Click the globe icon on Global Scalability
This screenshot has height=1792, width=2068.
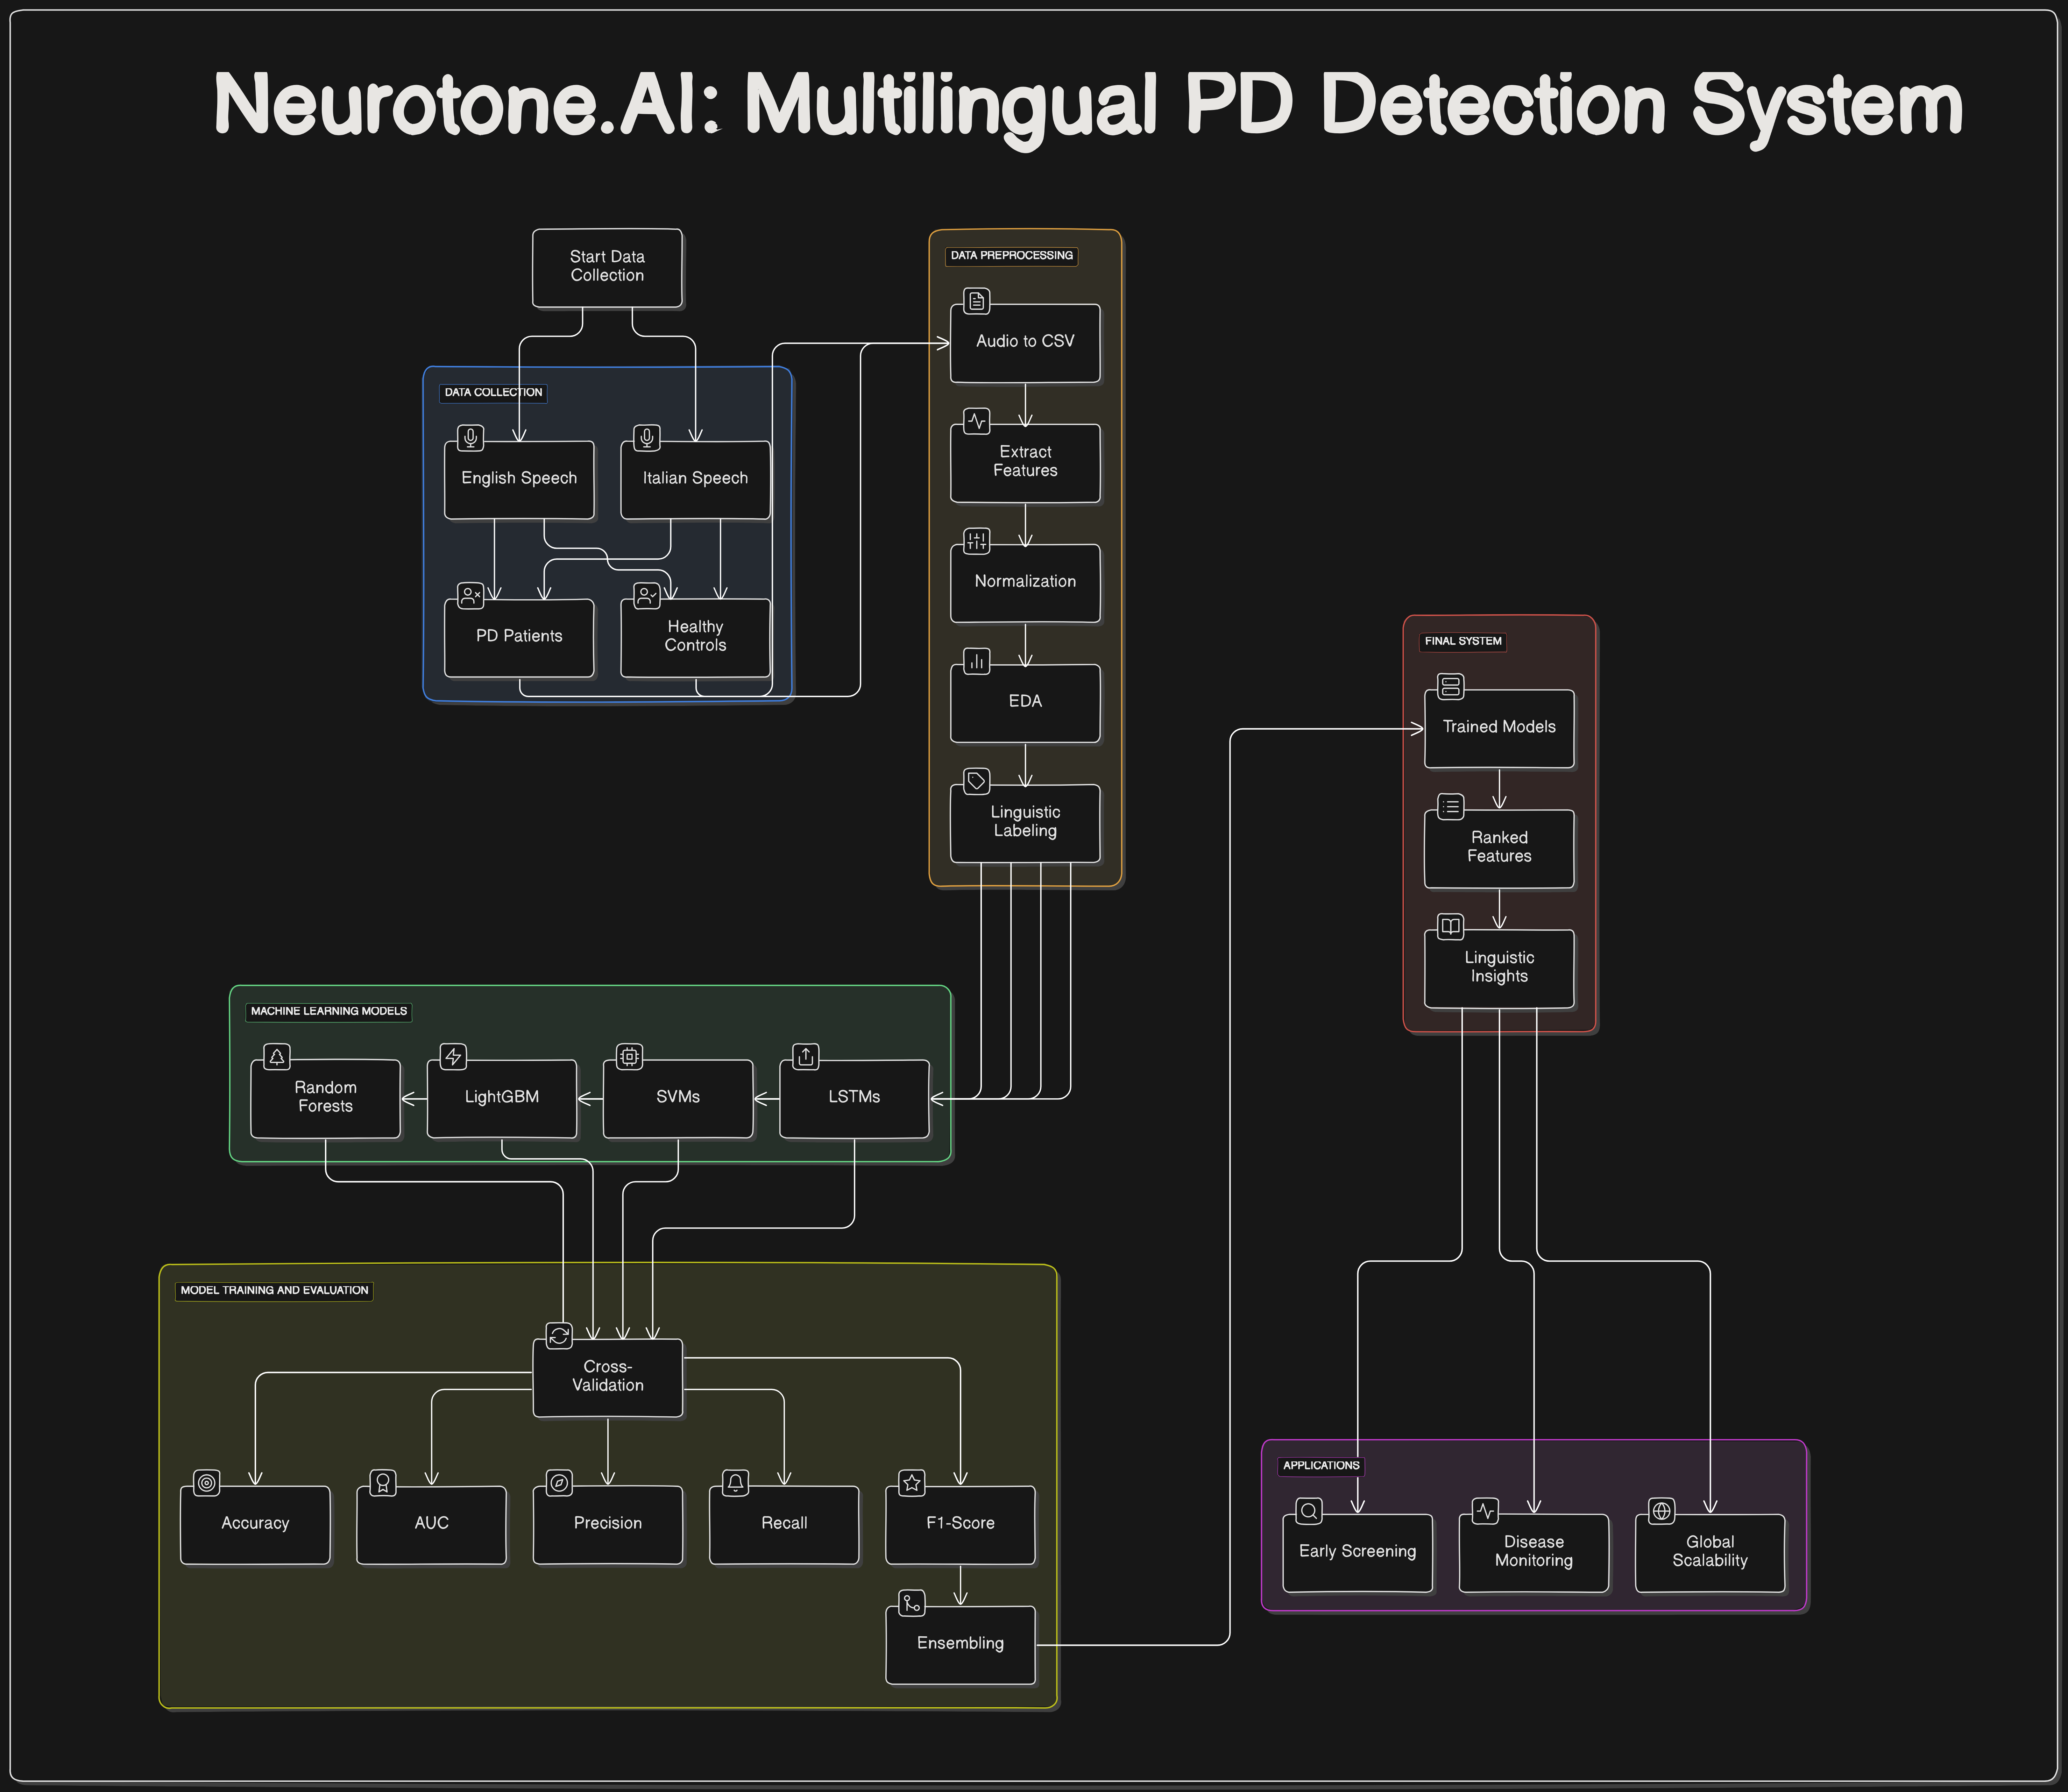pyautogui.click(x=1662, y=1511)
